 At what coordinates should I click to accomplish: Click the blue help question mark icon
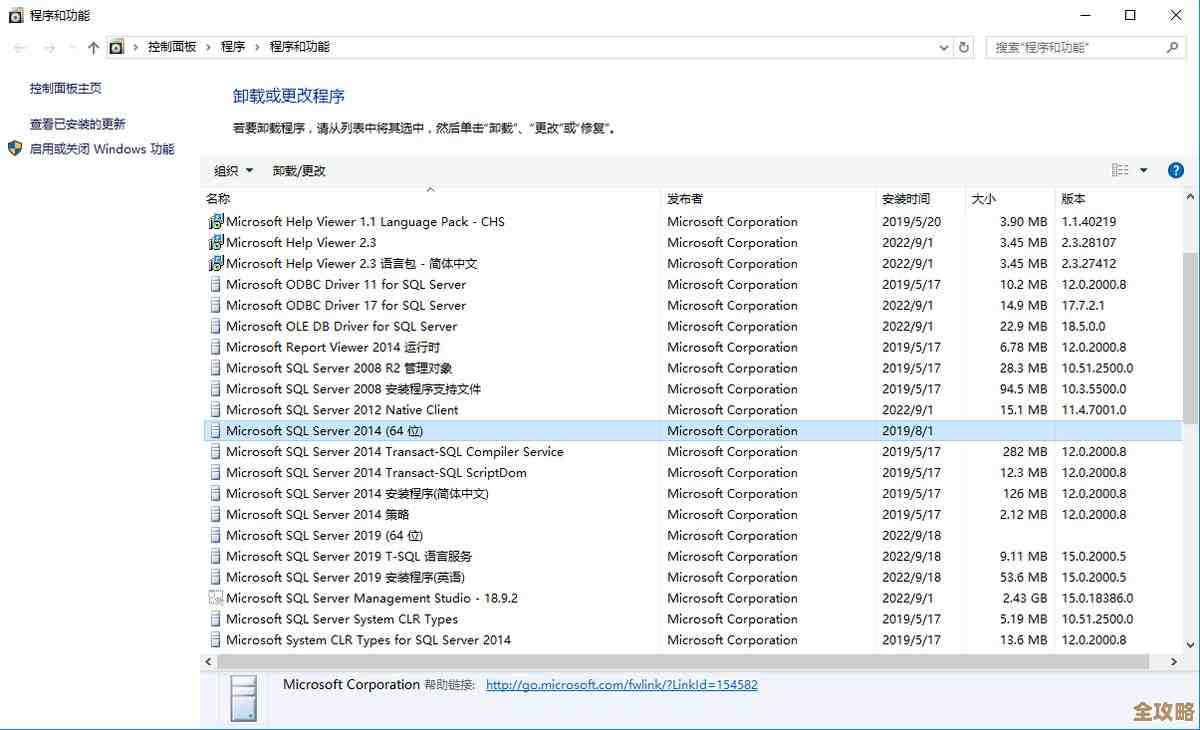point(1176,170)
